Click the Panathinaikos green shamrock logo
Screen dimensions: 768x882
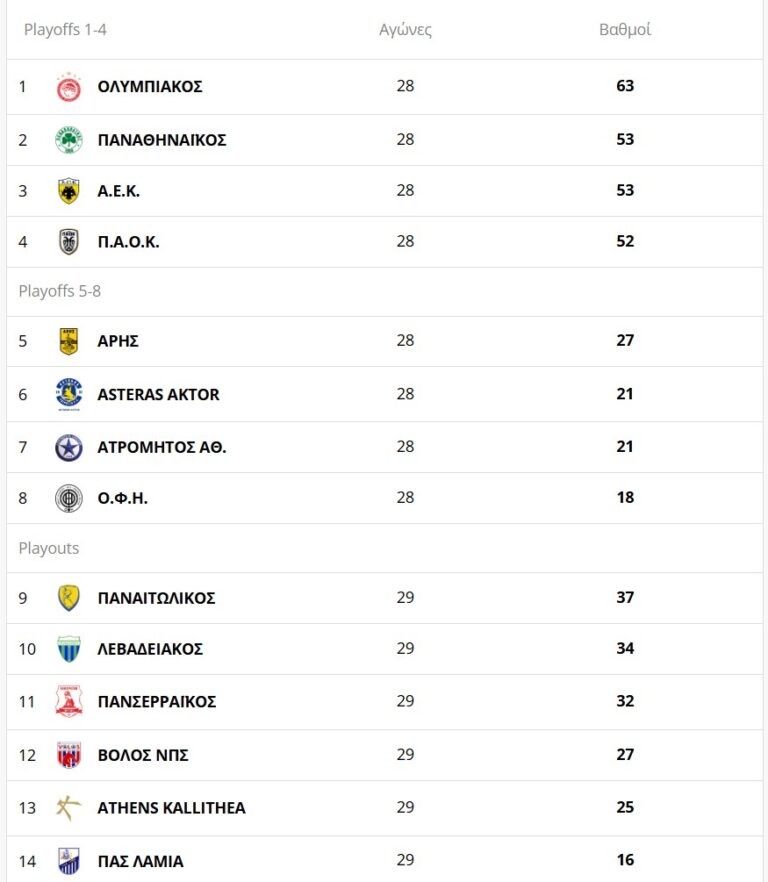point(69,140)
